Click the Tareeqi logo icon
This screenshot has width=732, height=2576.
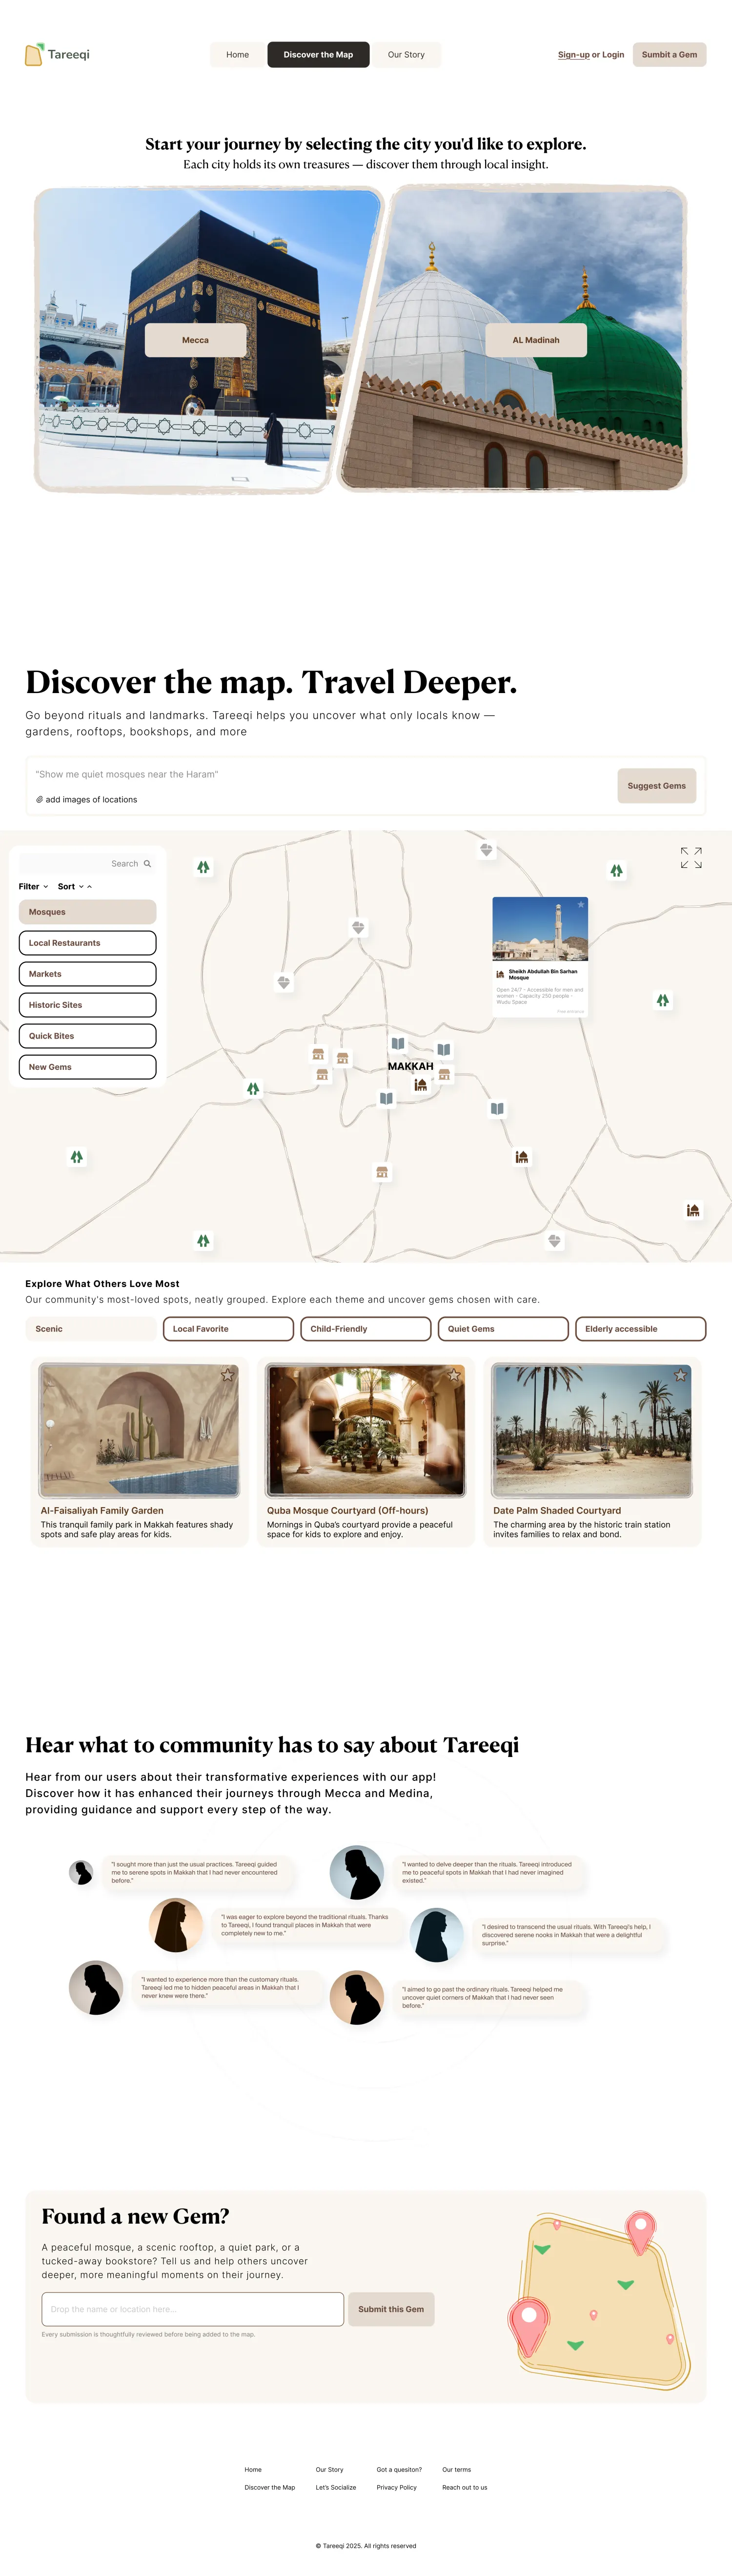(34, 54)
